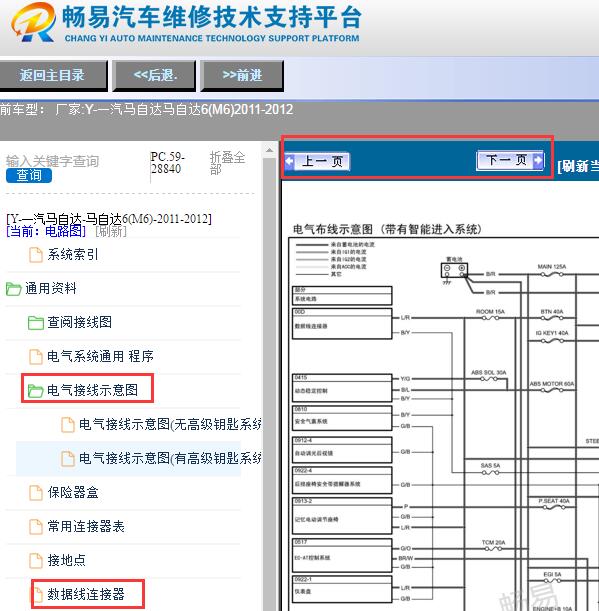Go to next page with 下一页
Image resolution: width=599 pixels, height=611 pixels.
[x=510, y=160]
